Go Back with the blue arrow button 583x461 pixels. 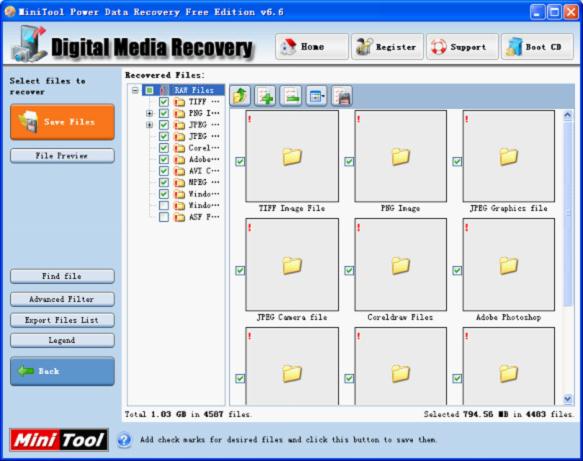coord(62,371)
